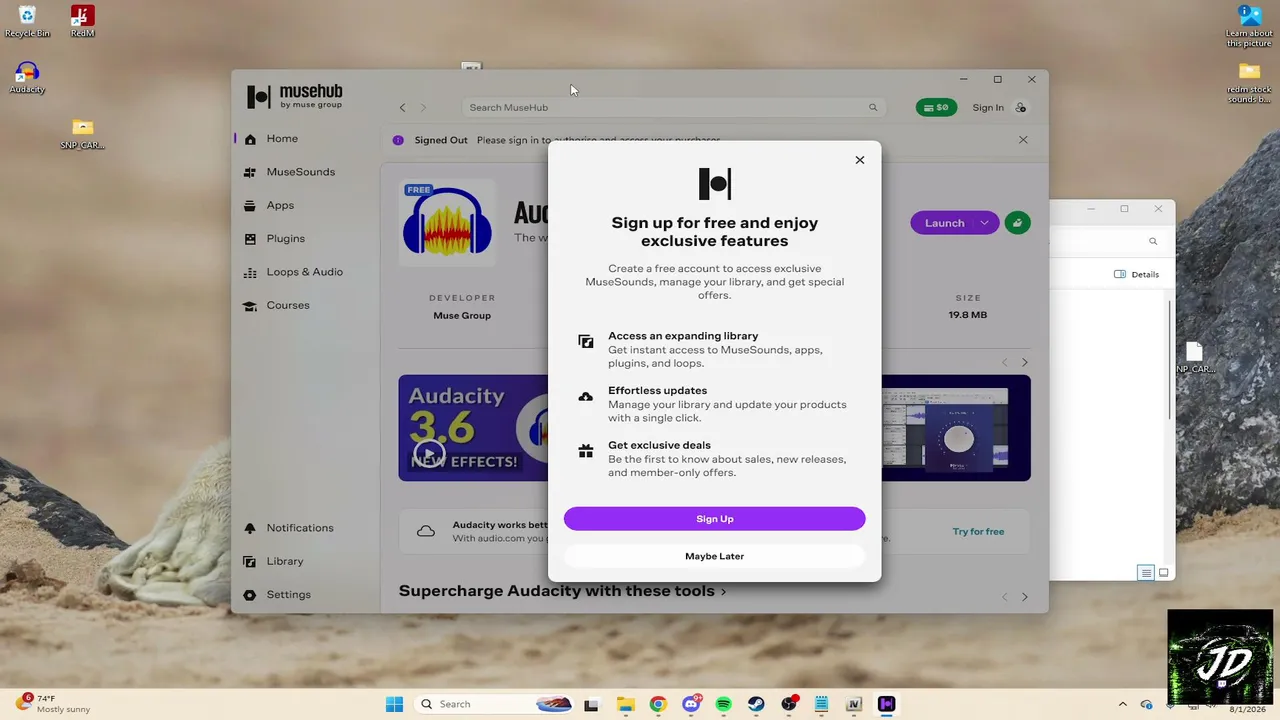This screenshot has height=720, width=1280.
Task: Focus the Search MuseHub field
Action: (x=674, y=108)
